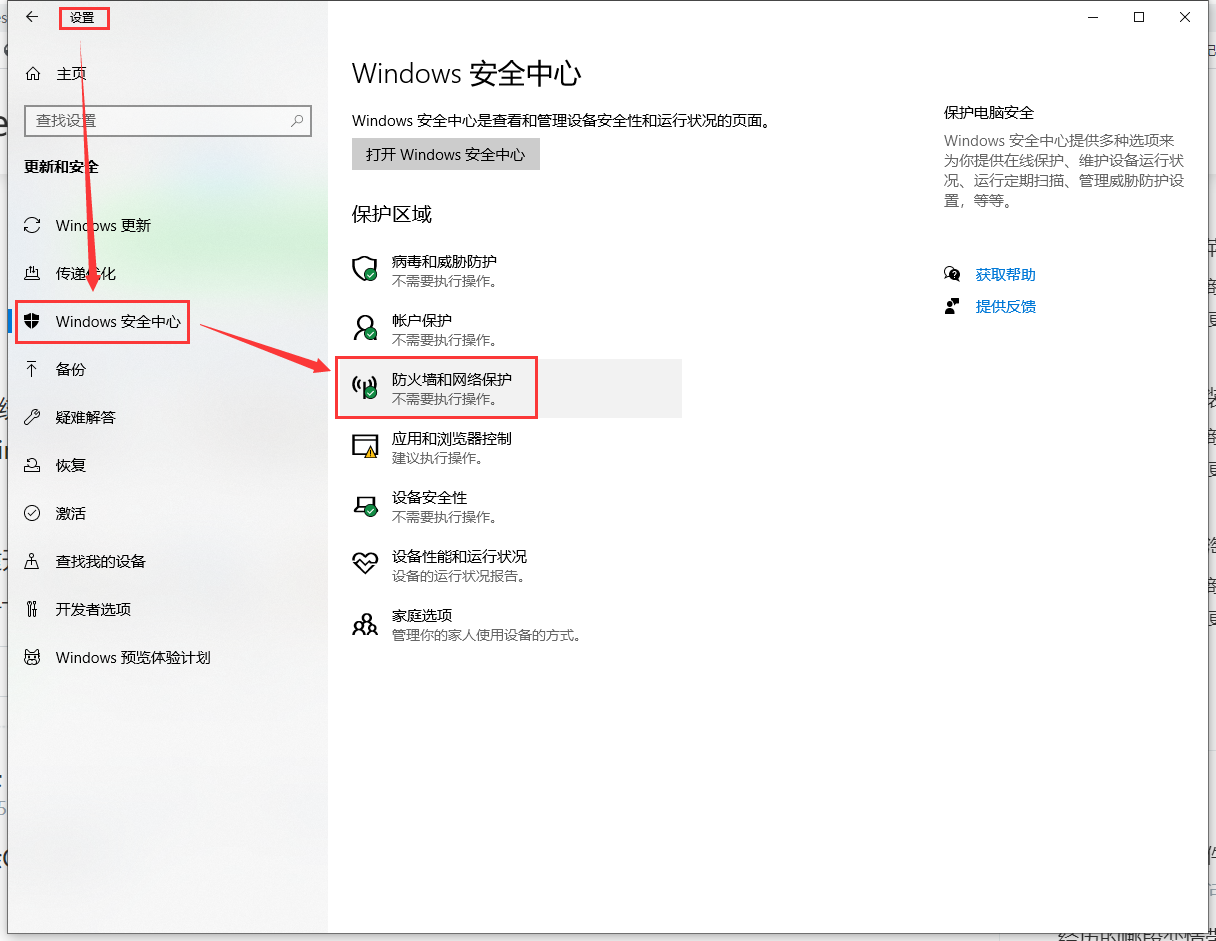This screenshot has height=941, width=1216.
Task: Close the 设置 window
Action: pos(1185,17)
